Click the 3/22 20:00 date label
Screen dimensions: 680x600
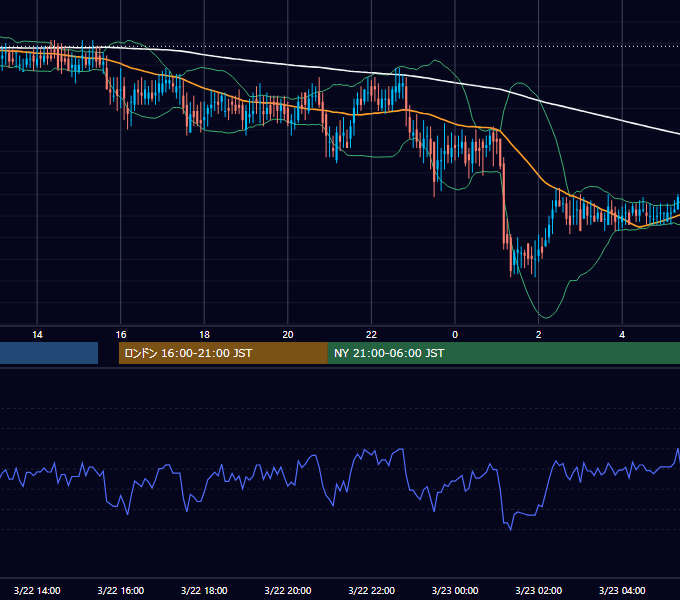click(x=288, y=590)
